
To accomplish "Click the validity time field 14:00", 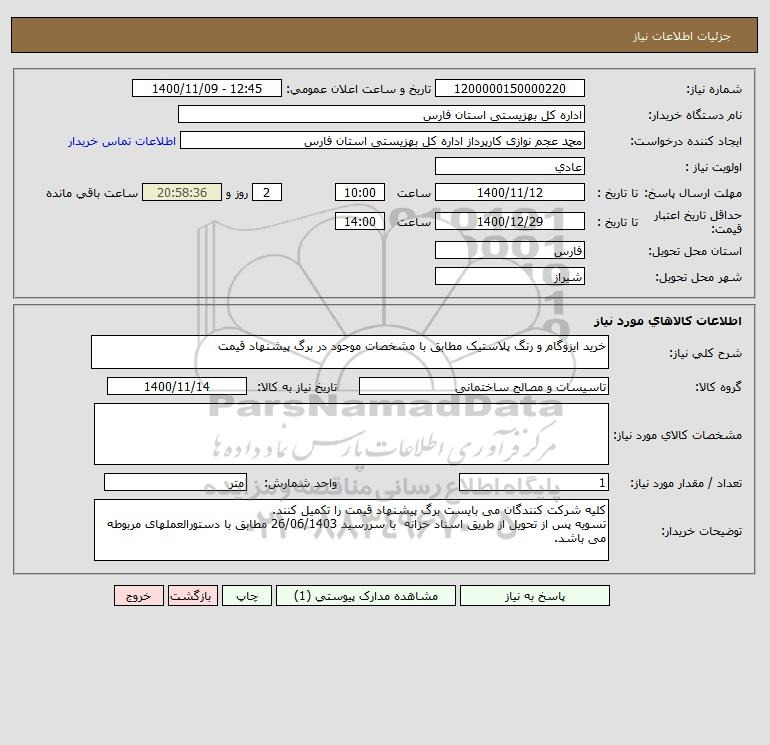I will pos(359,221).
